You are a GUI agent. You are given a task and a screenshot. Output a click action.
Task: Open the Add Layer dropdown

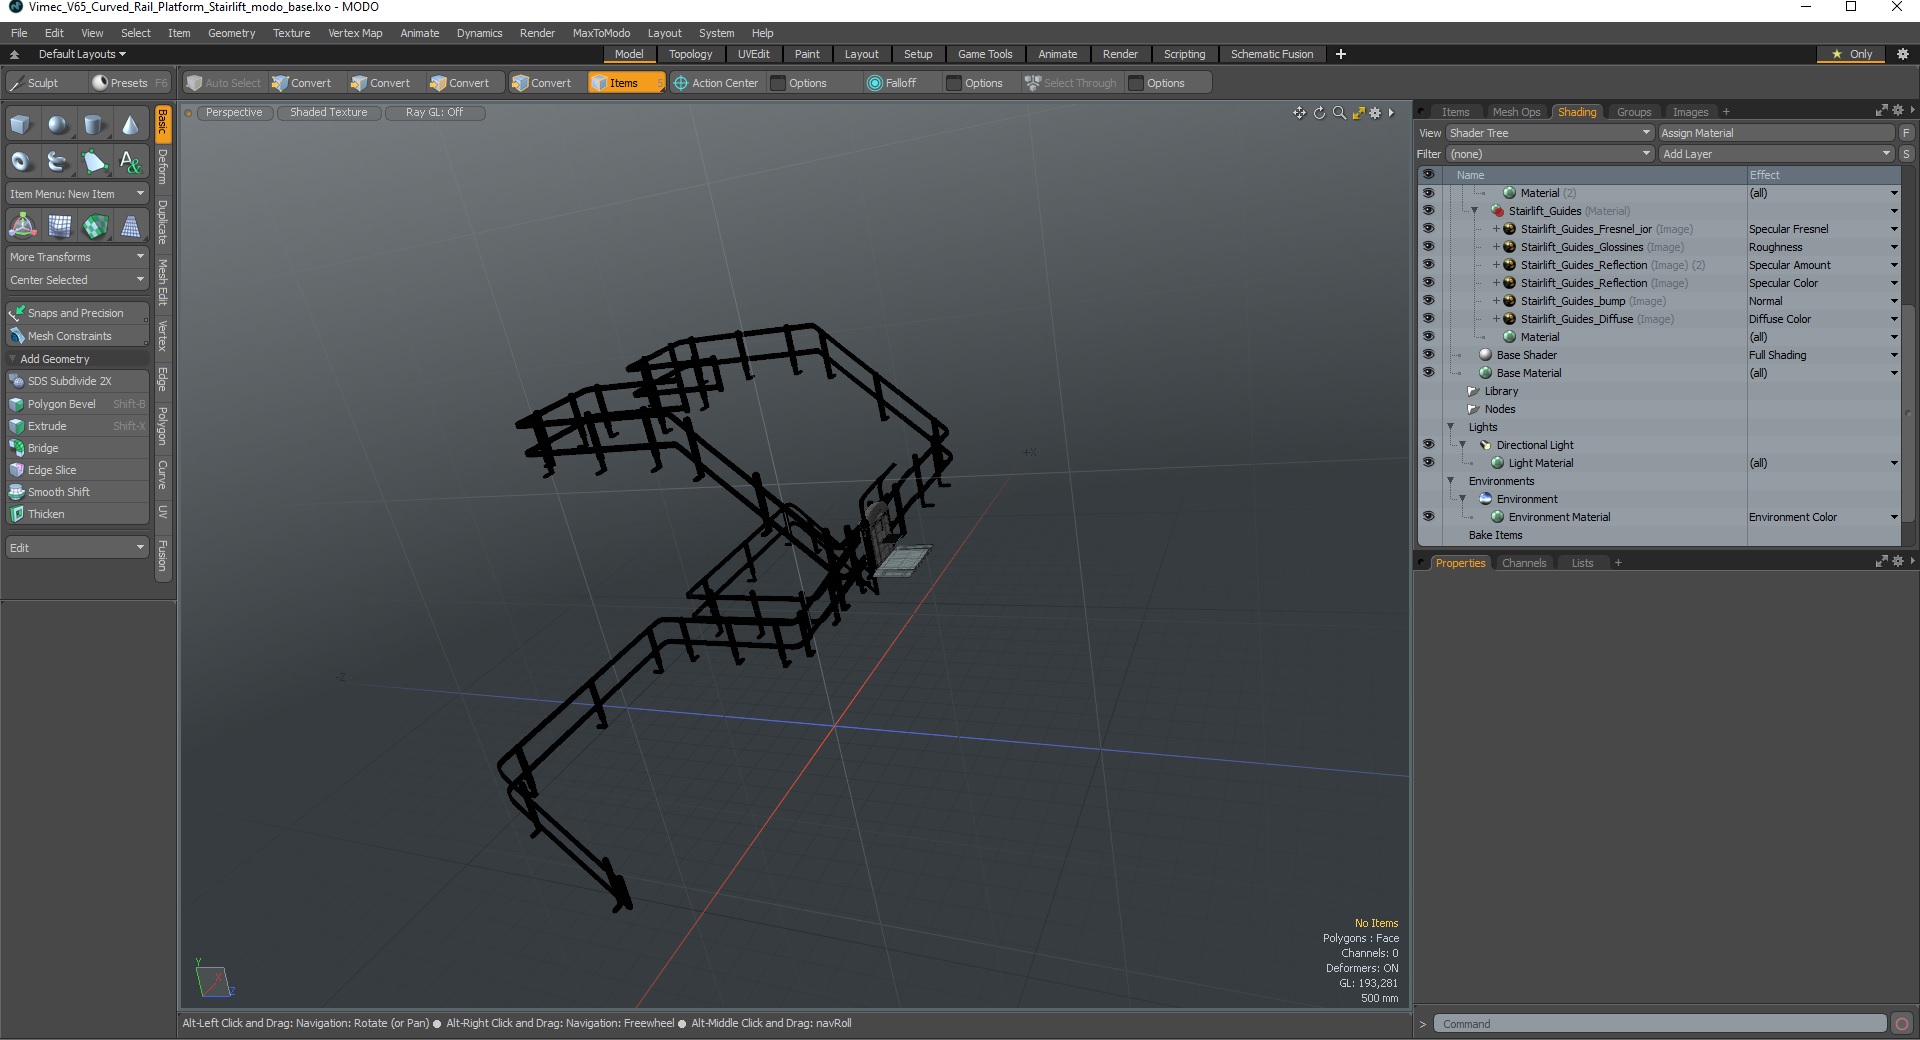[x=1777, y=154]
